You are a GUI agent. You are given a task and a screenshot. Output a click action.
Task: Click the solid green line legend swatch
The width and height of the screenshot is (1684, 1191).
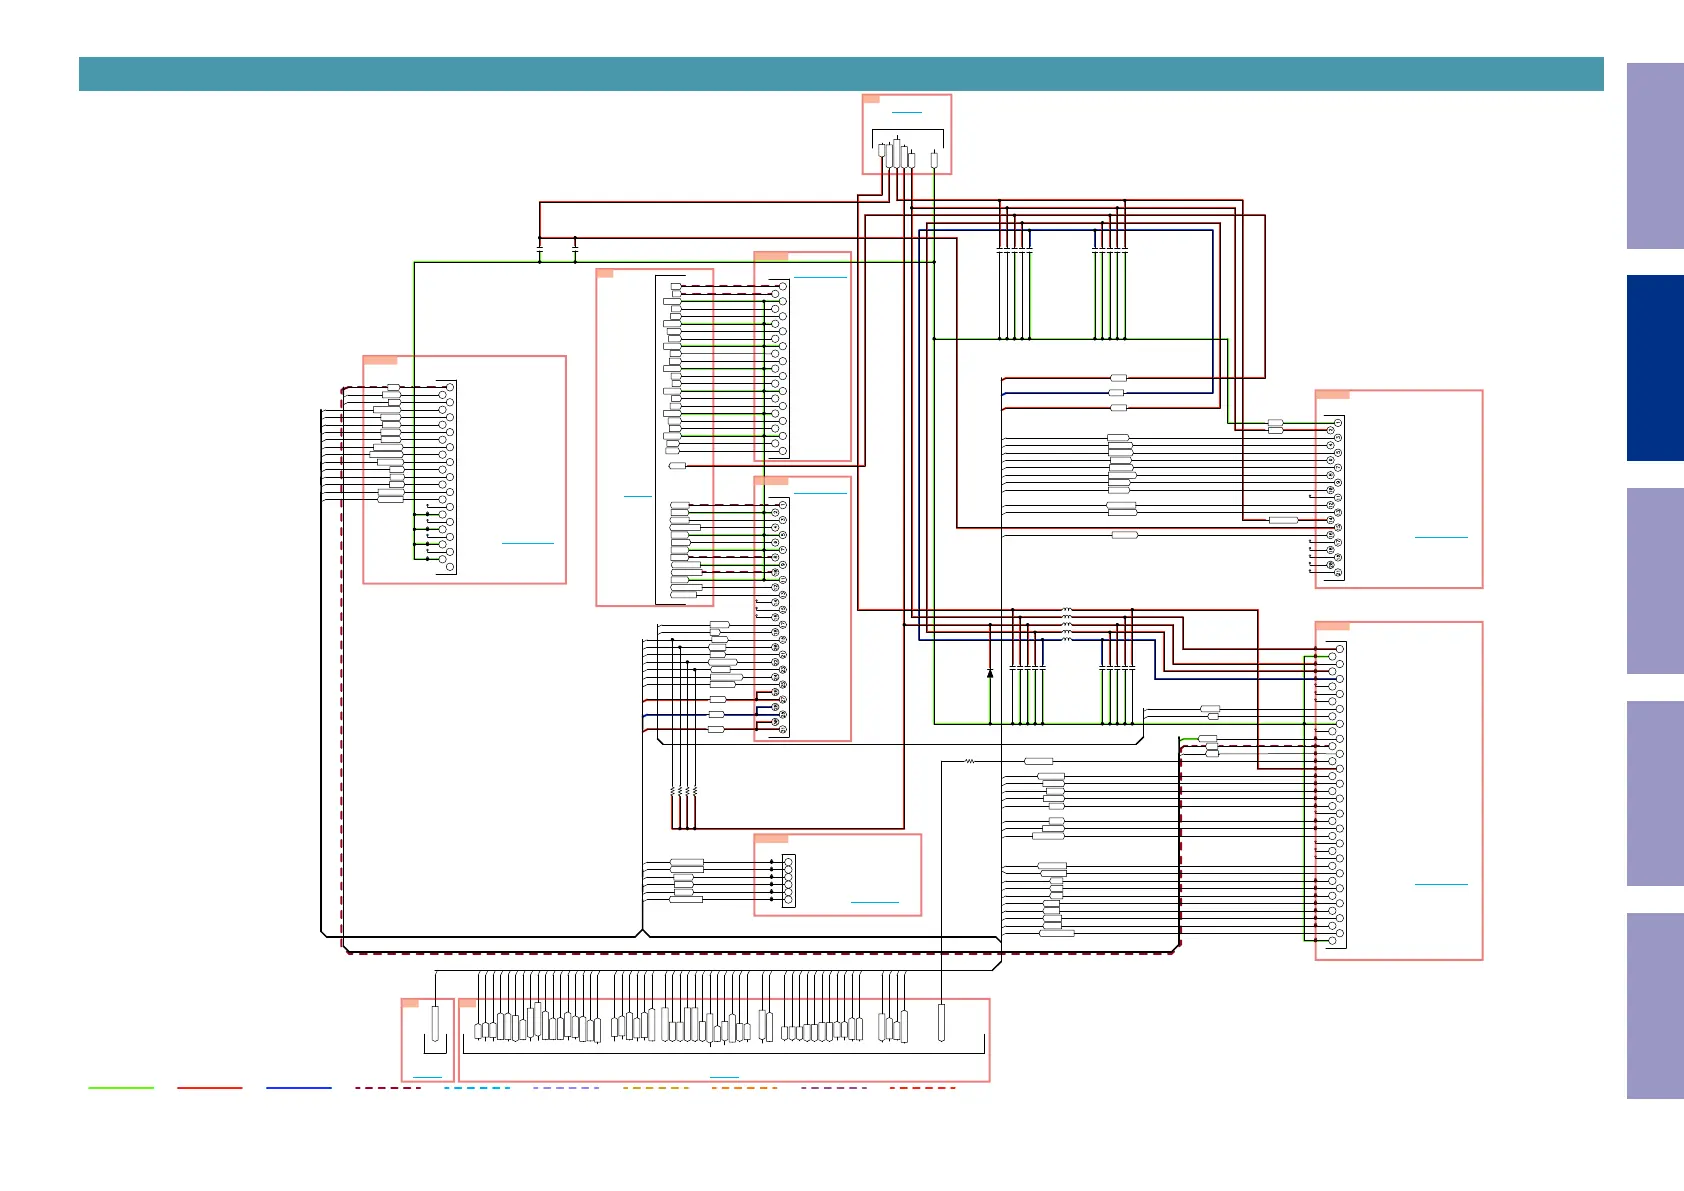(121, 1088)
